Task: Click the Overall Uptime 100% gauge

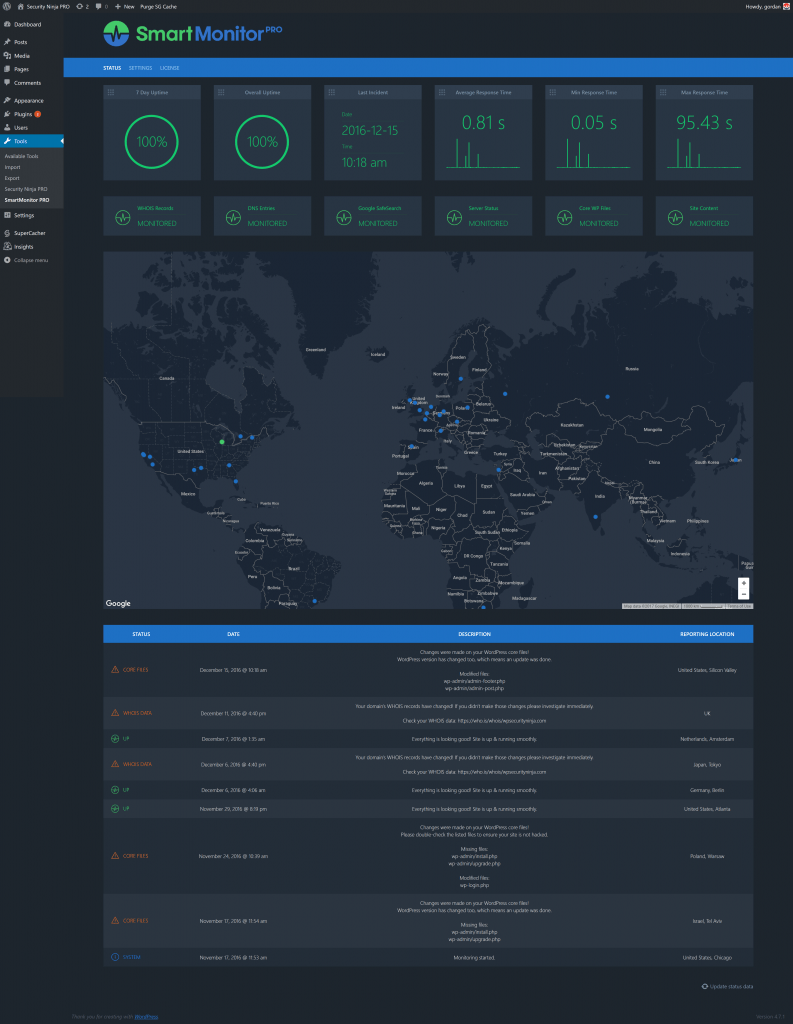Action: [262, 142]
